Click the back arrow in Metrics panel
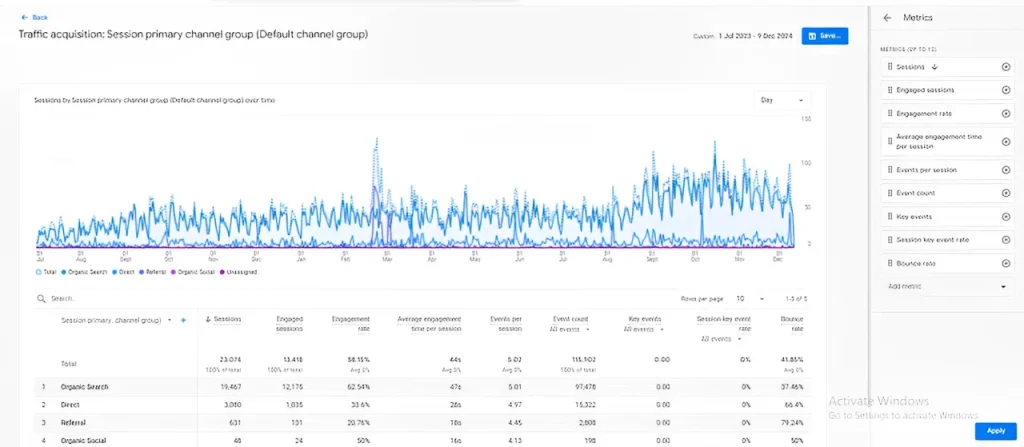Viewport: 1024px width, 447px height. pos(888,18)
